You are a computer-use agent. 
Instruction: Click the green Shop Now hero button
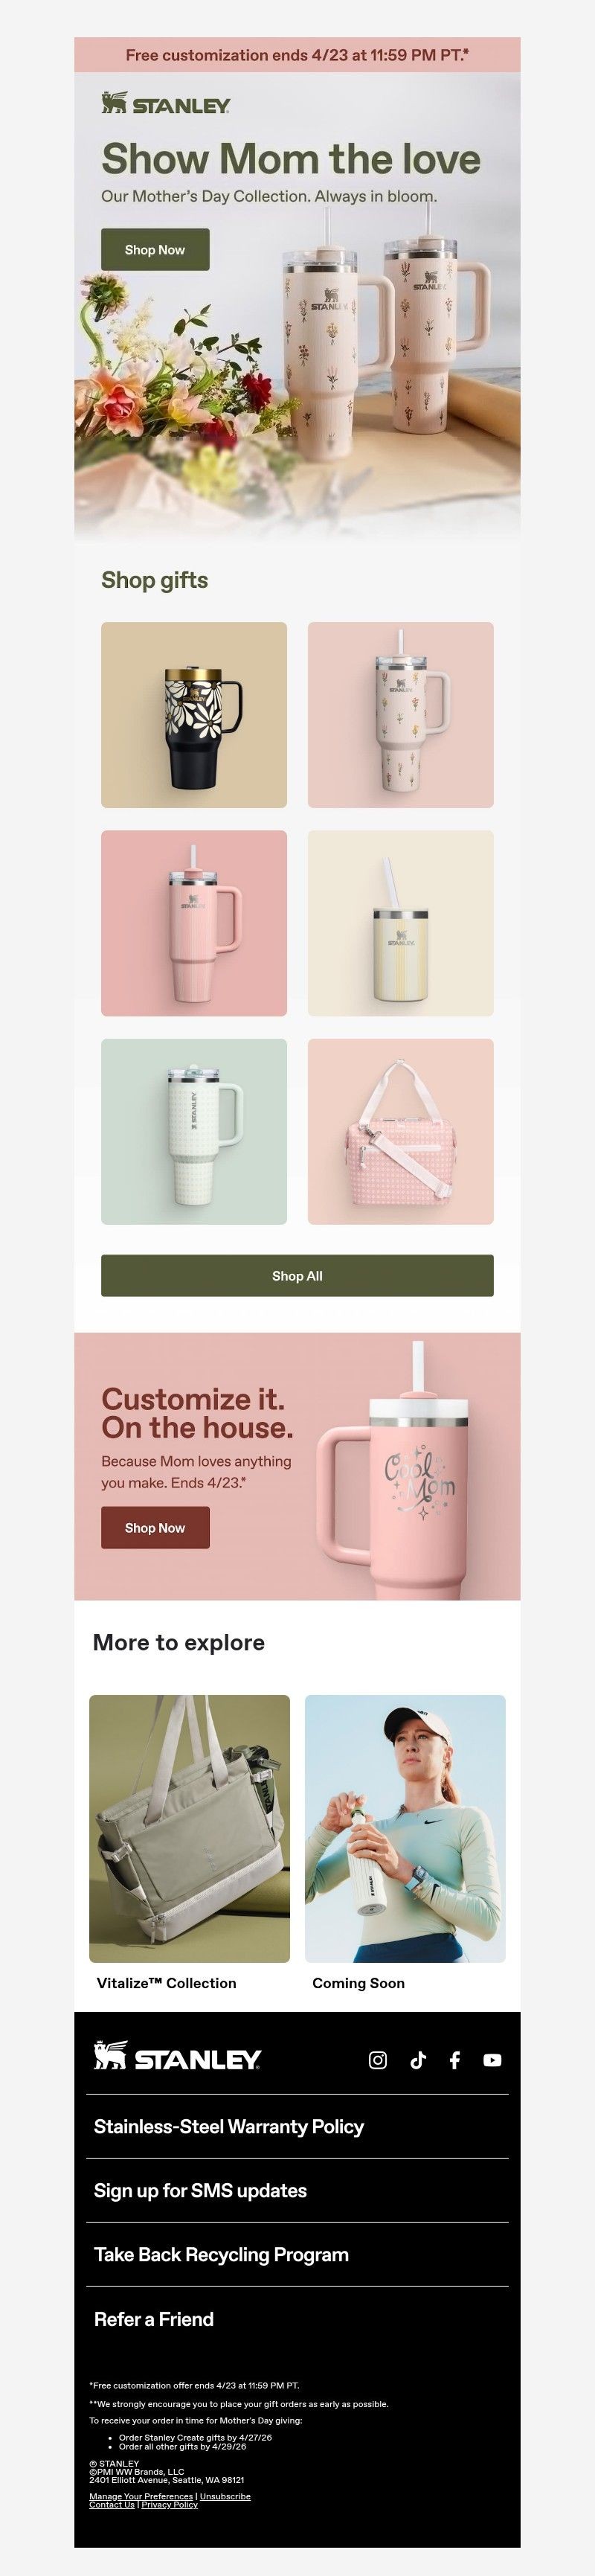pos(155,249)
